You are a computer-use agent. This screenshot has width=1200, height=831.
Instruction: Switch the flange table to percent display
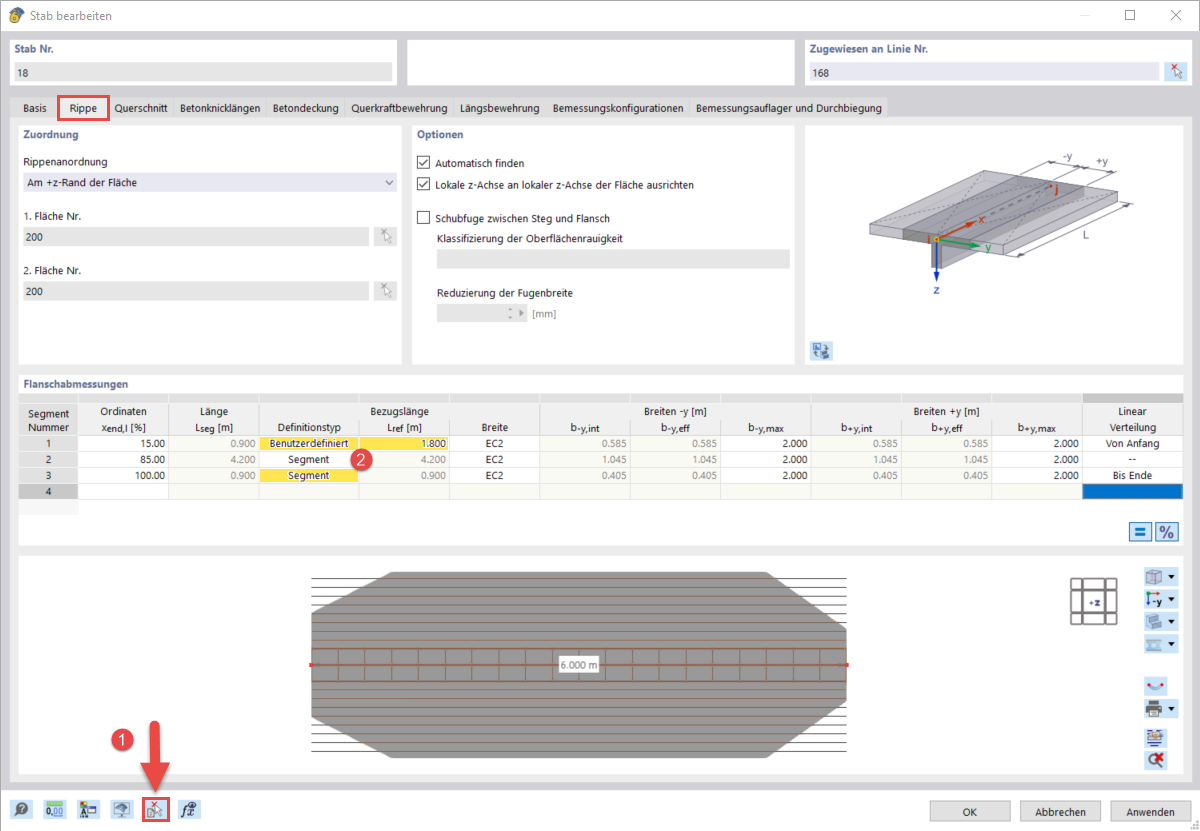(x=1166, y=531)
